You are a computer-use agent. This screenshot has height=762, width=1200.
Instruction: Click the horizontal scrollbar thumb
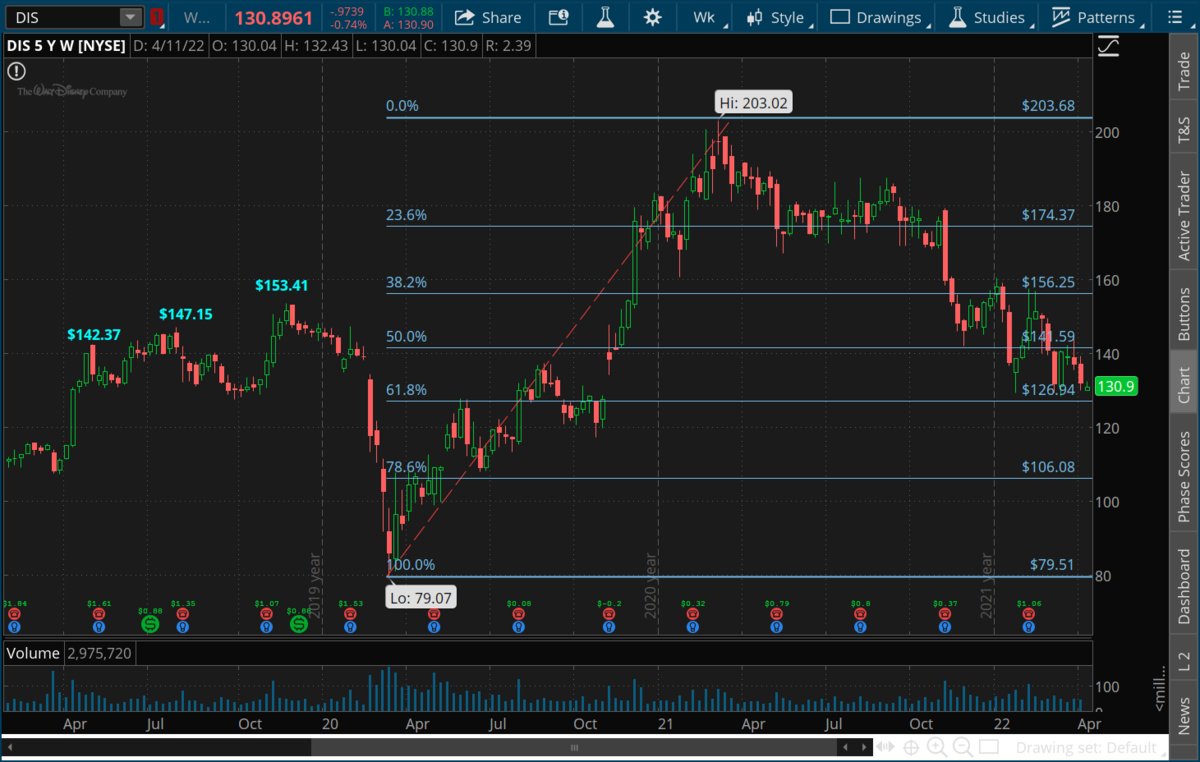575,747
